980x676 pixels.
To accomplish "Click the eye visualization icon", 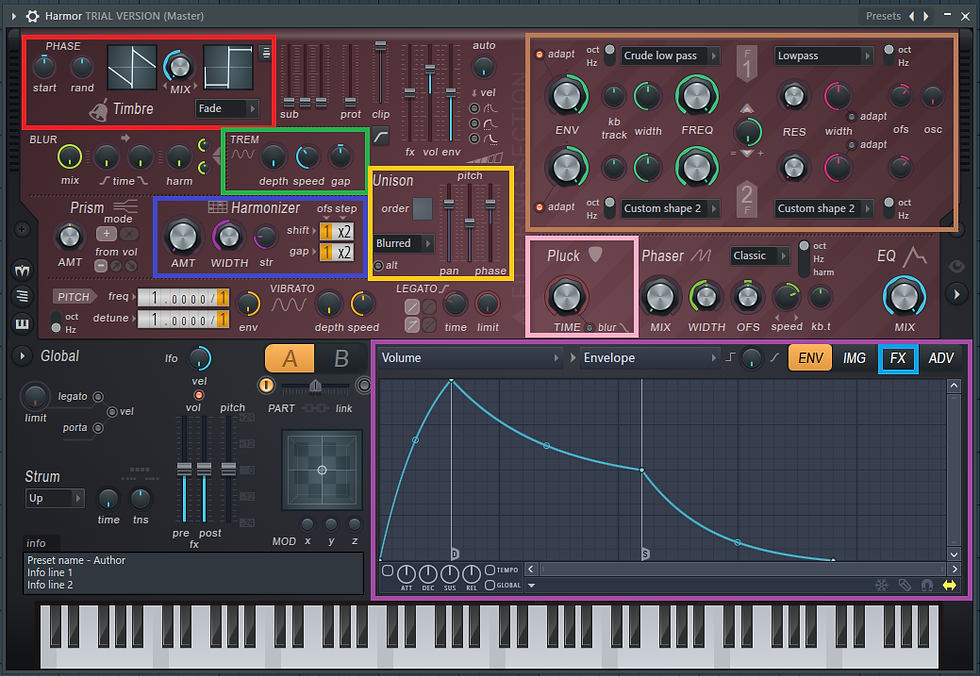I will 956,267.
